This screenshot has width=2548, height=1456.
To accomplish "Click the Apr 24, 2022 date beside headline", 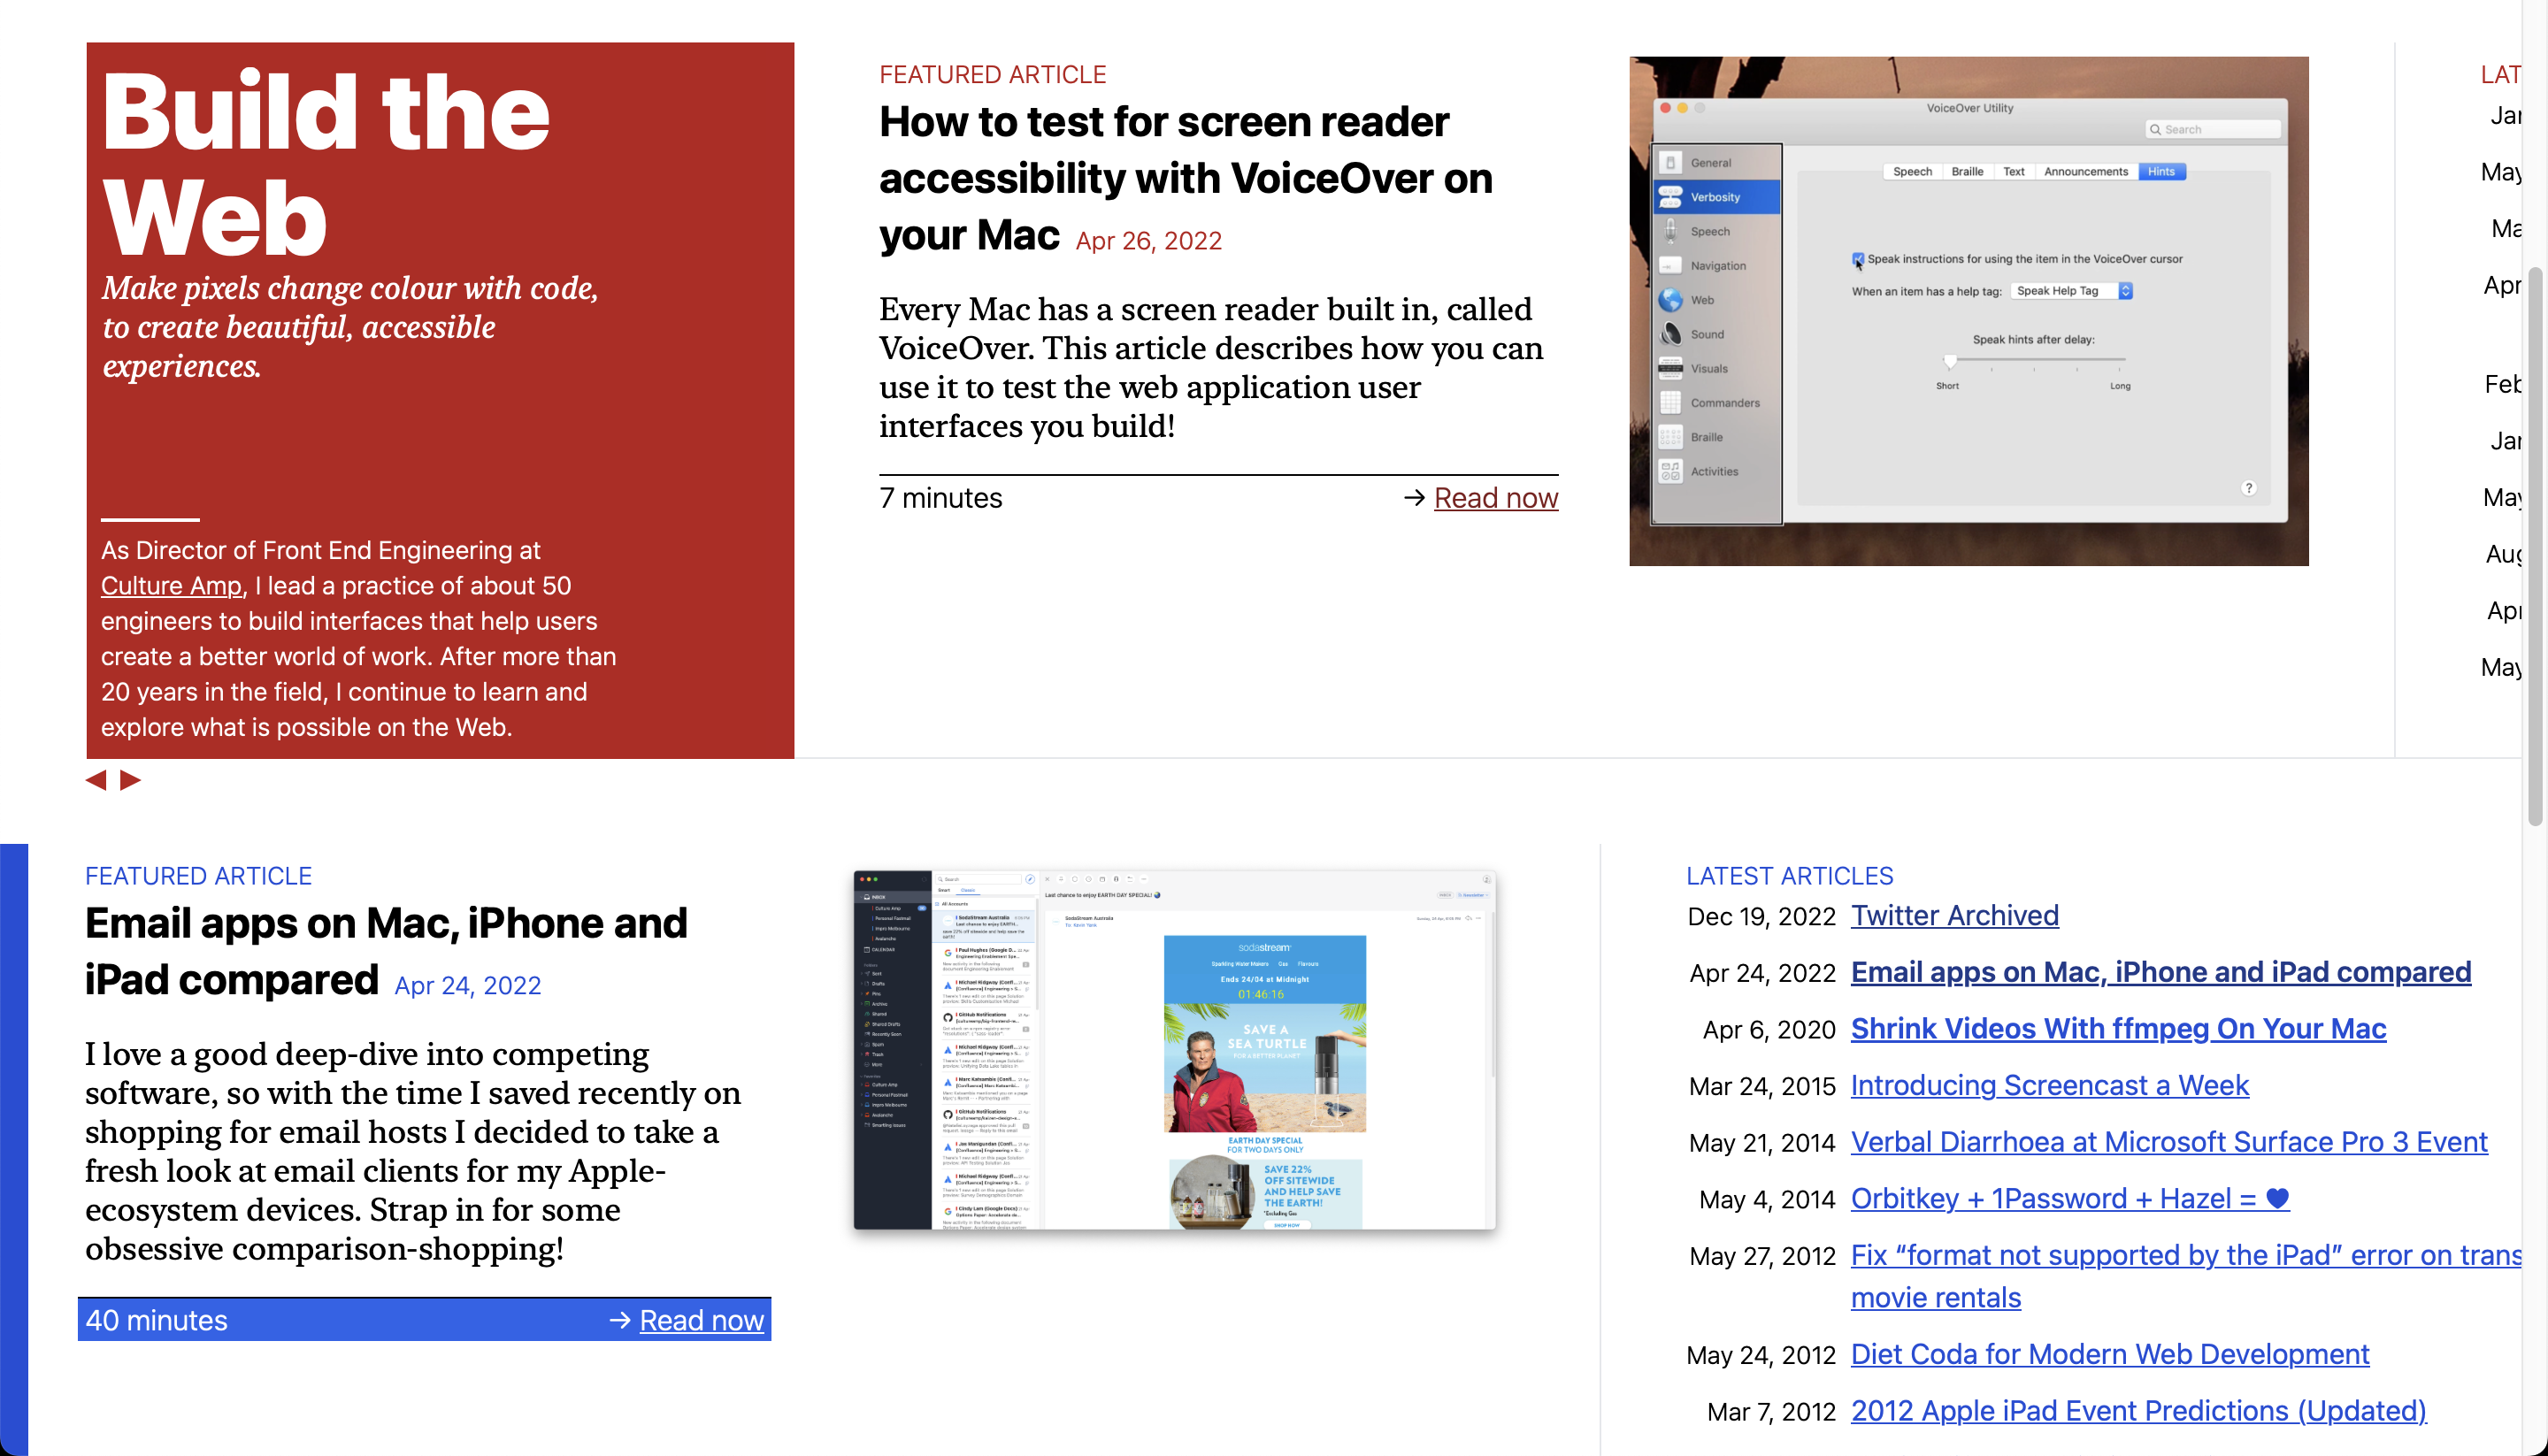I will tap(467, 986).
